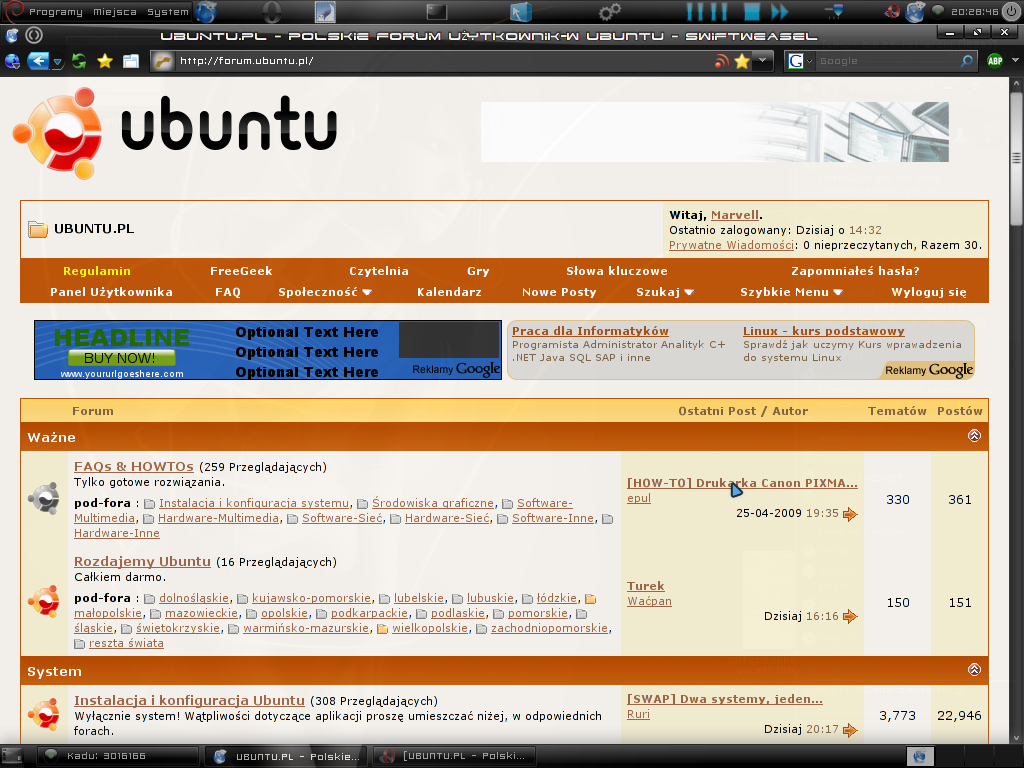Click the Wyloguj się logout link
Screen dimensions: 1024x768
929,293
